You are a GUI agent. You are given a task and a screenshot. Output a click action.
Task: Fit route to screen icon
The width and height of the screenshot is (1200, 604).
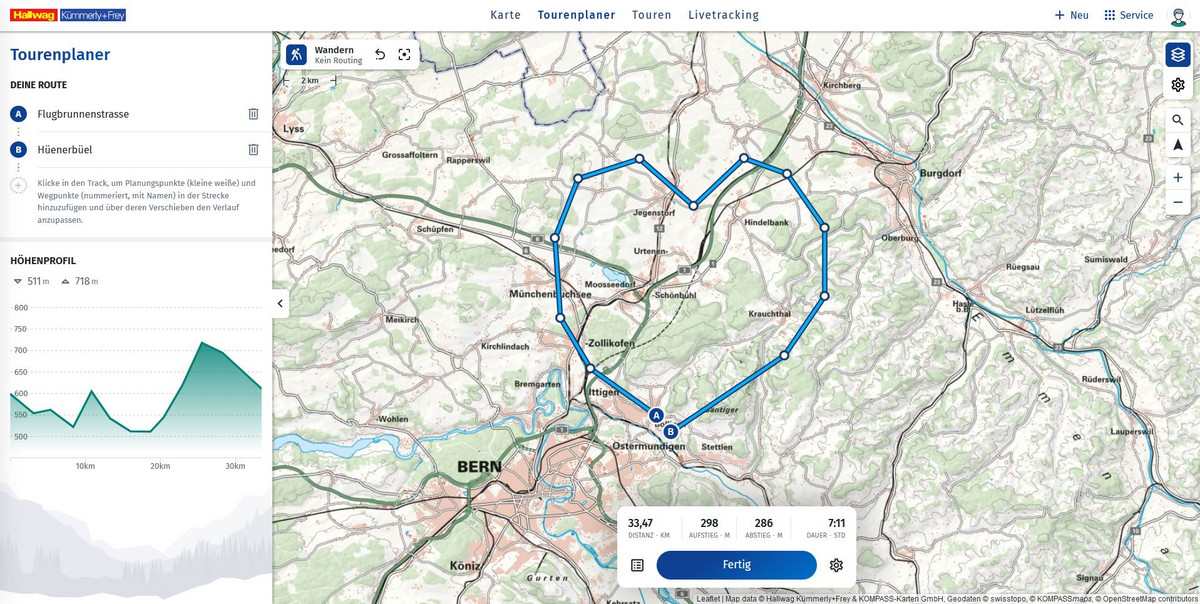(x=404, y=55)
